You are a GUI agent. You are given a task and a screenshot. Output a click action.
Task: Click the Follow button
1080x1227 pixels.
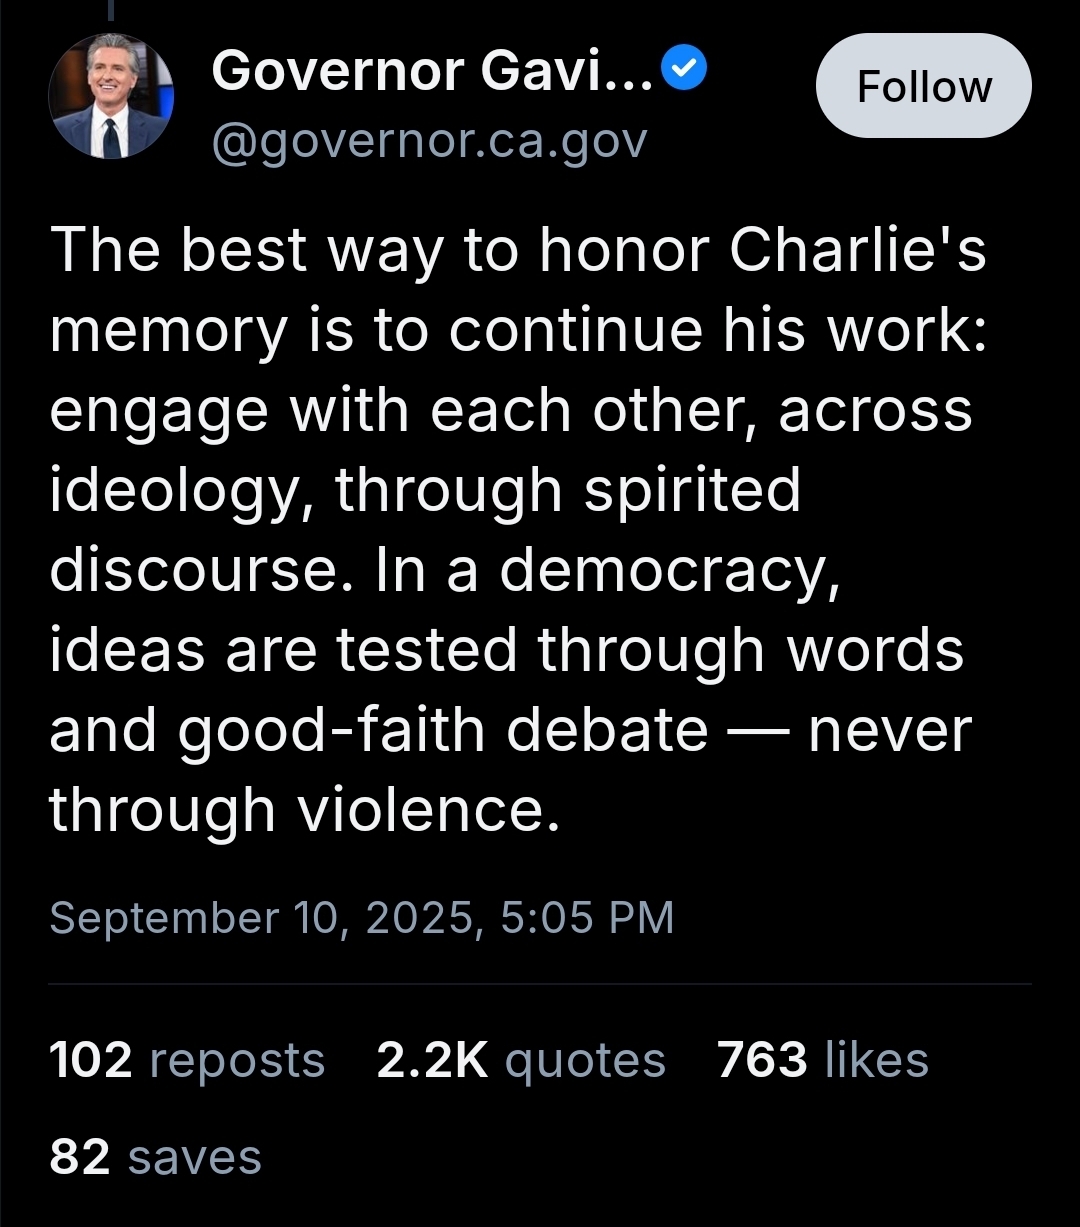click(x=923, y=87)
